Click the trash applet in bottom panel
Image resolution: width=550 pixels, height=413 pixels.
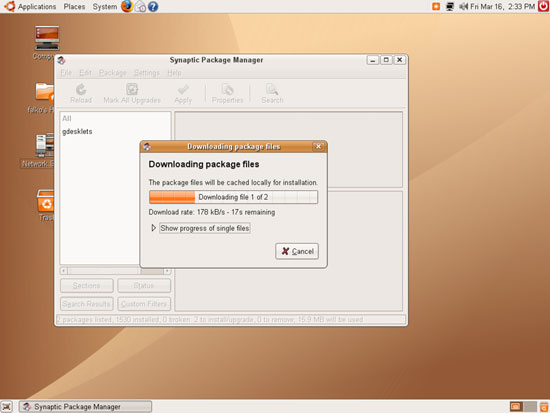[x=544, y=407]
